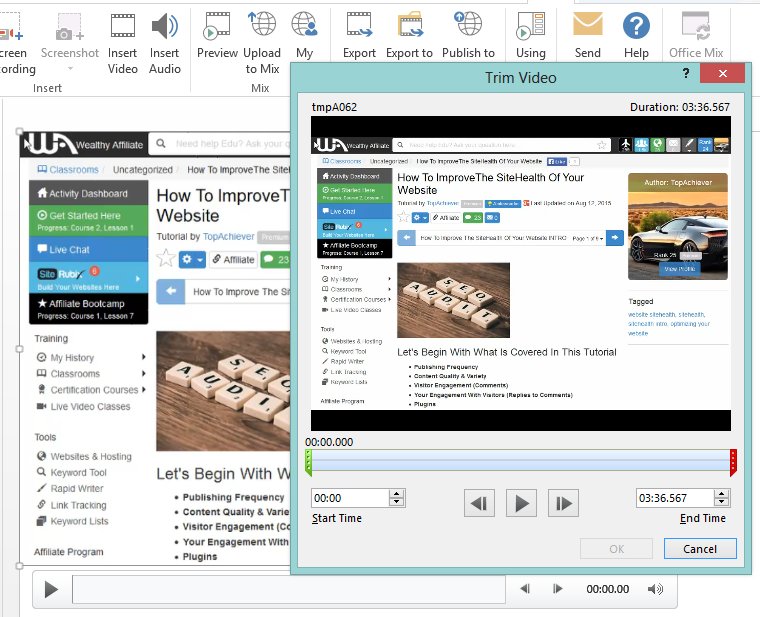Click Get Started Here in slide video

88,221
